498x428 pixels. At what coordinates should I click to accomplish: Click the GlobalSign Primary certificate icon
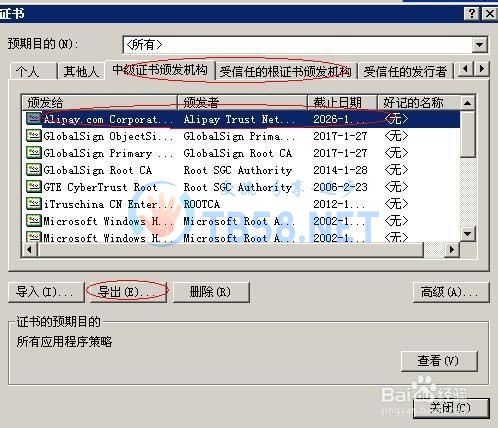coord(33,153)
